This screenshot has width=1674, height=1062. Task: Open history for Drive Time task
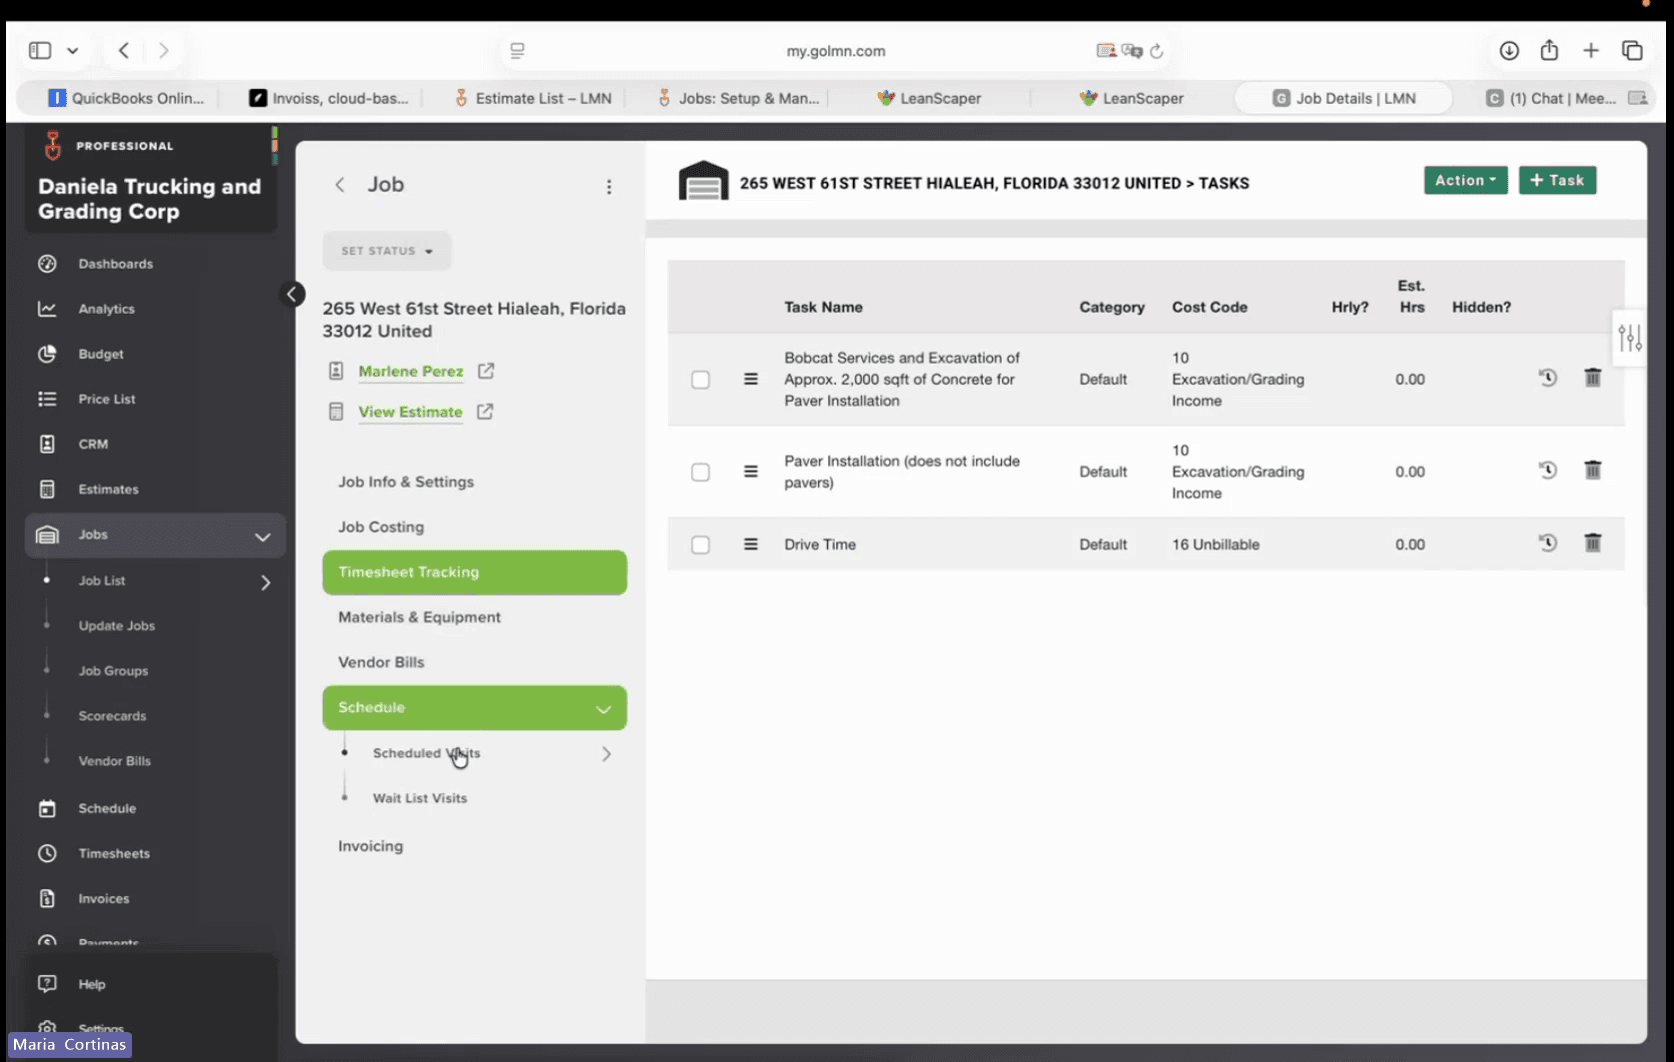(x=1547, y=543)
